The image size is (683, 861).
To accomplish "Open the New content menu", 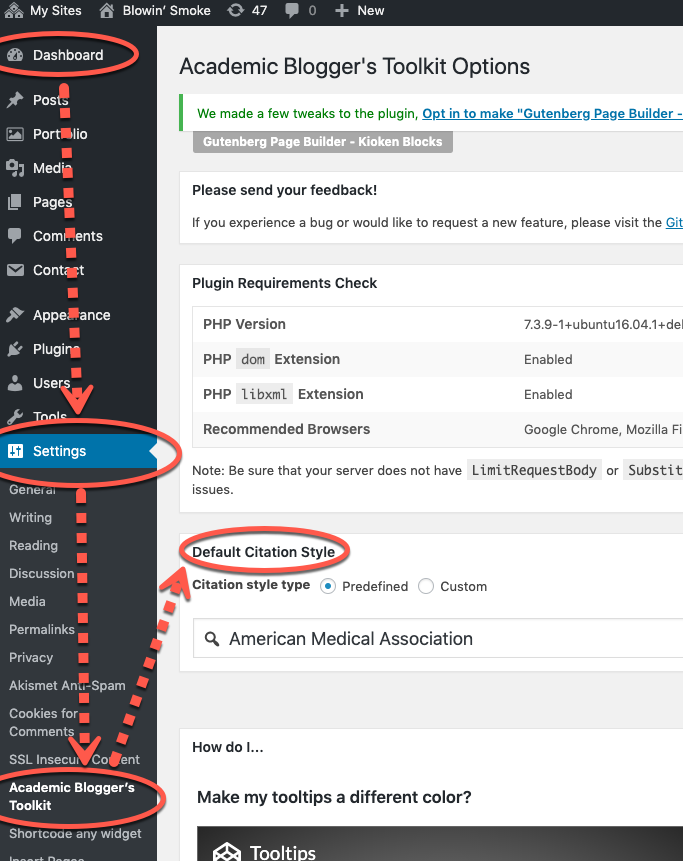I will [359, 11].
